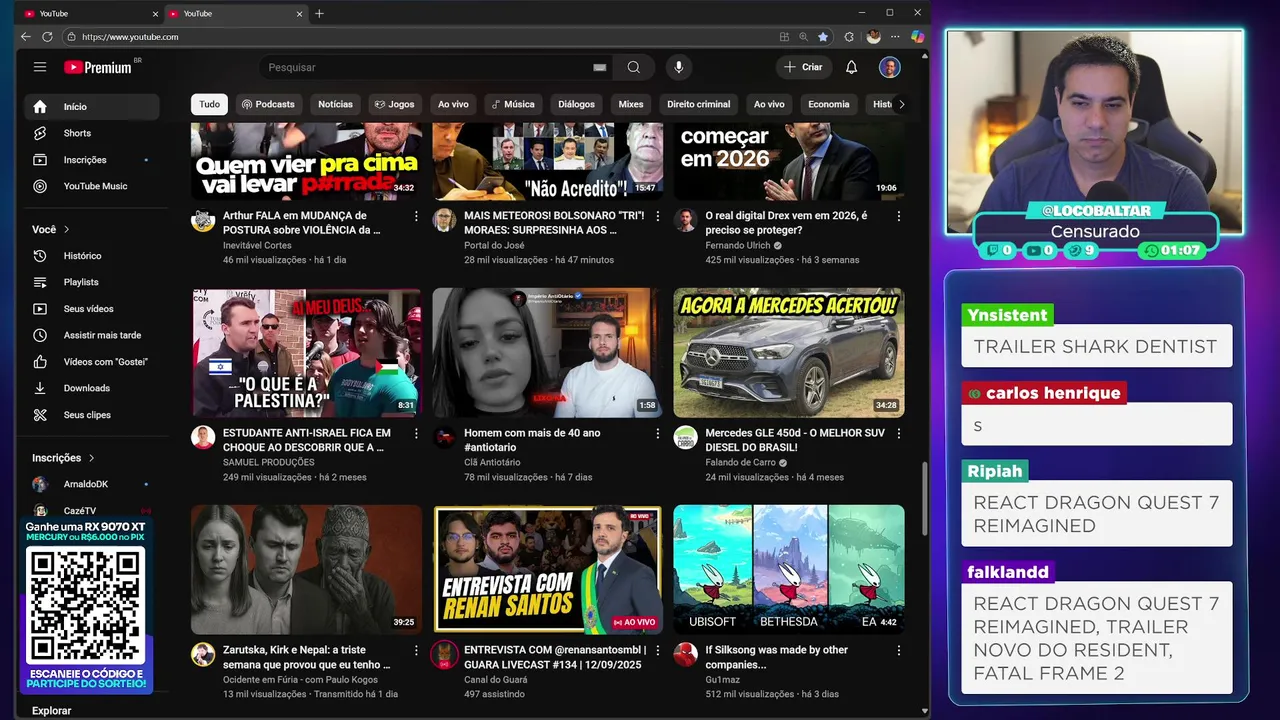Expand the Inscrições subscriptions heading
Image resolution: width=1280 pixels, height=720 pixels.
tap(64, 458)
